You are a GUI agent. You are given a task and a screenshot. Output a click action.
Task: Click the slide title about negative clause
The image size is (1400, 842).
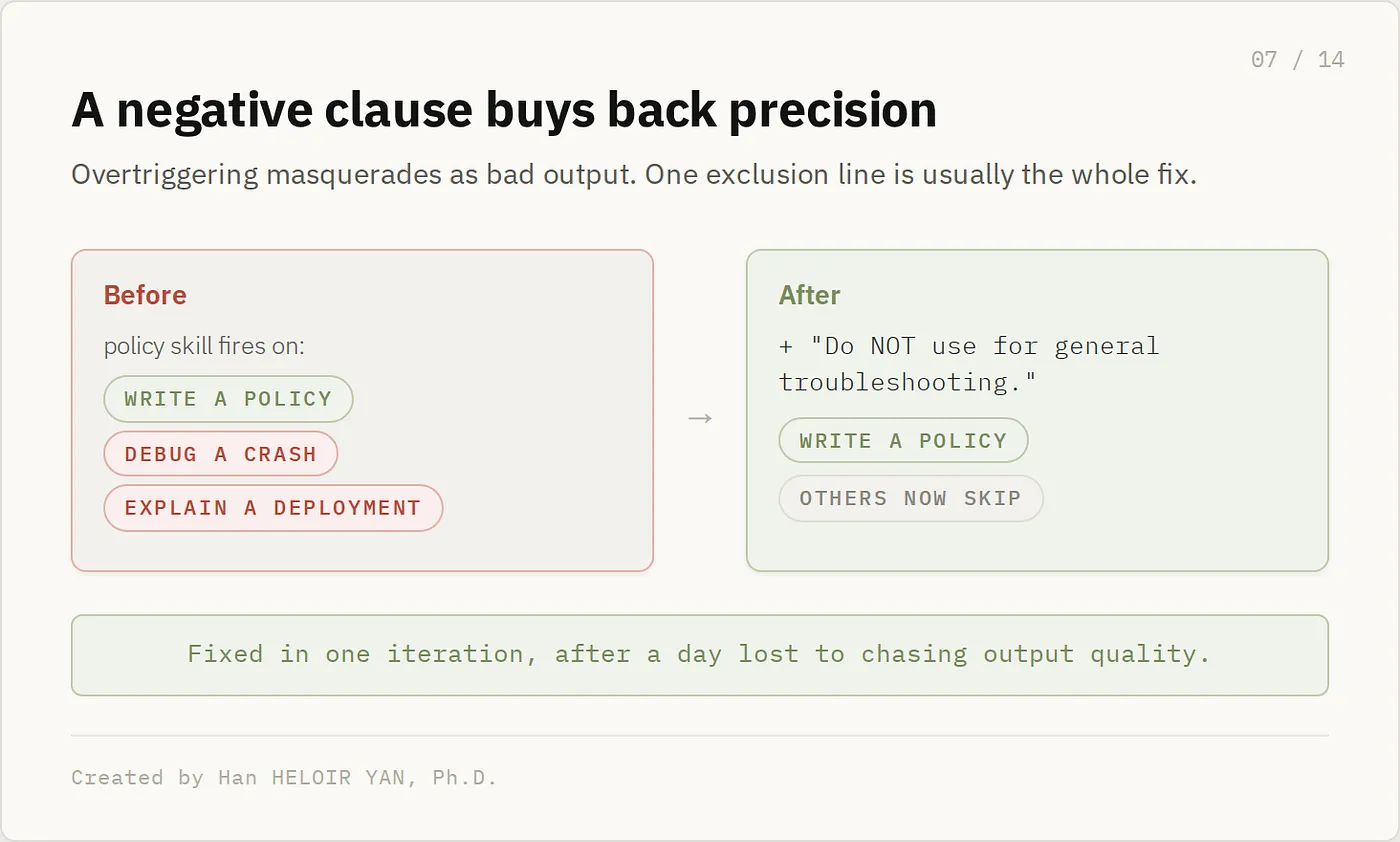pyautogui.click(x=504, y=110)
